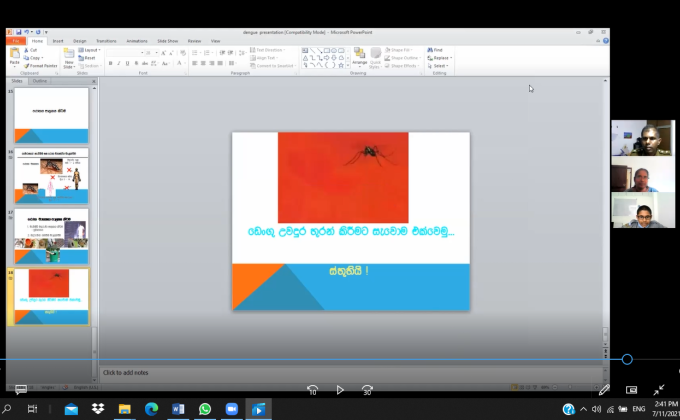Toggle Bold formatting in Font group

110,63
